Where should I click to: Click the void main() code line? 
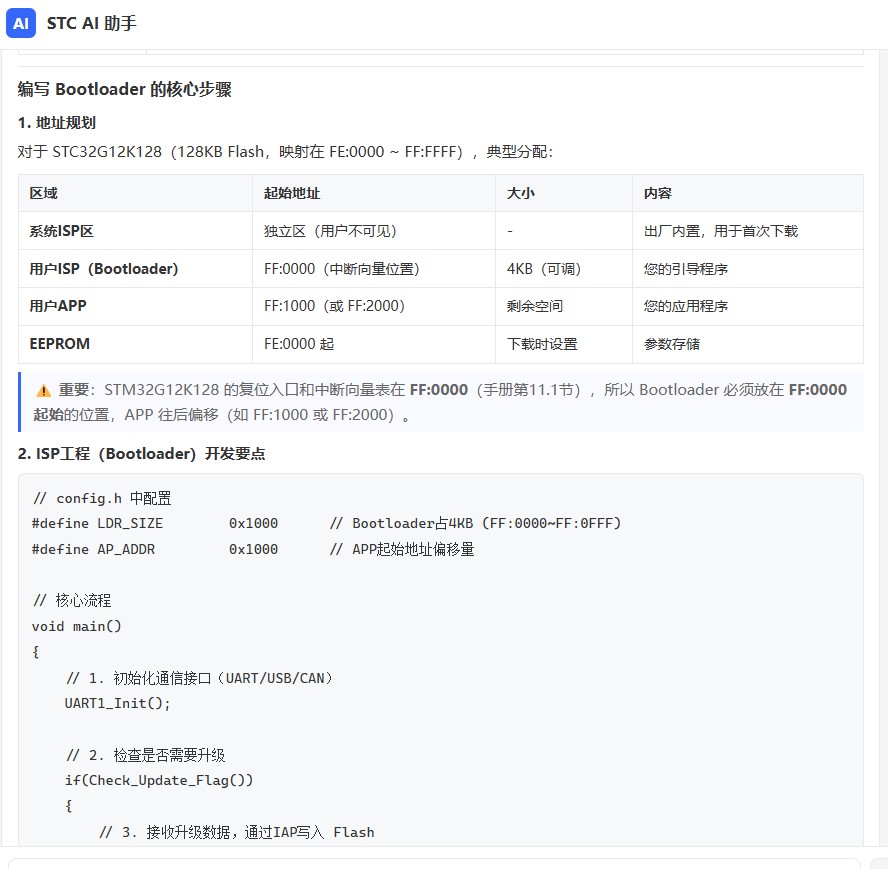click(76, 627)
